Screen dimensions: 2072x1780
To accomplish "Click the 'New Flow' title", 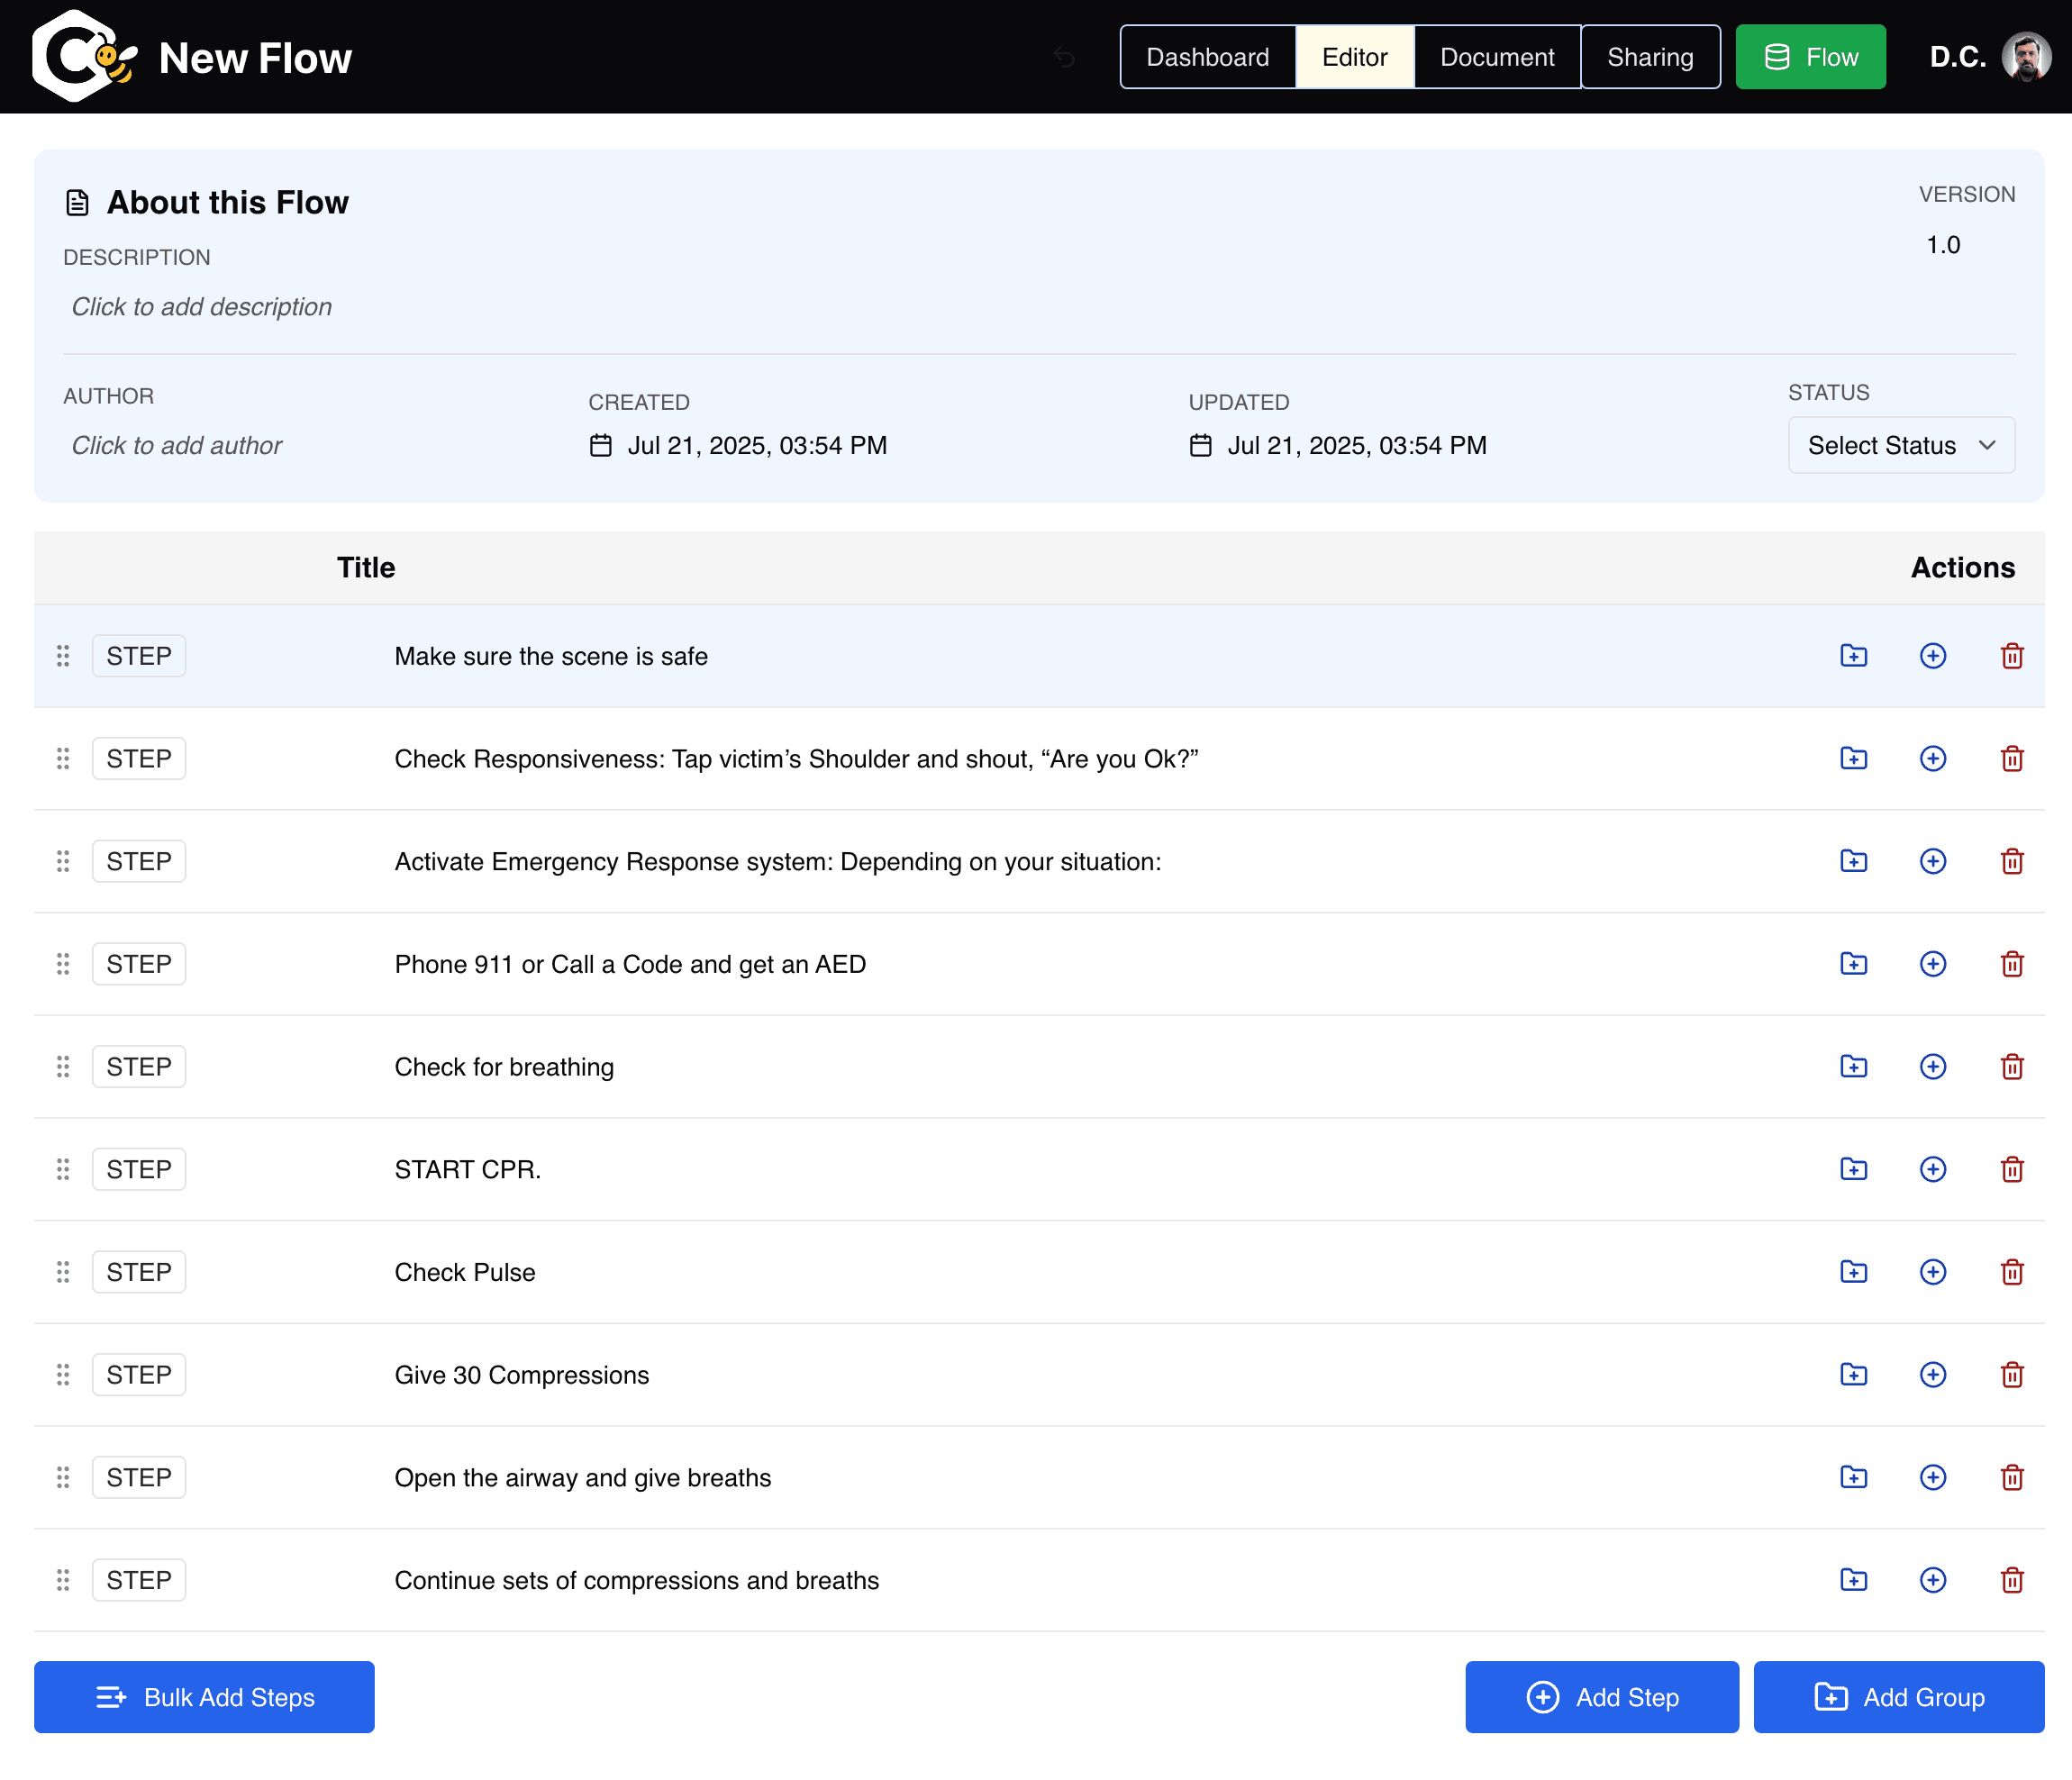I will click(x=255, y=58).
